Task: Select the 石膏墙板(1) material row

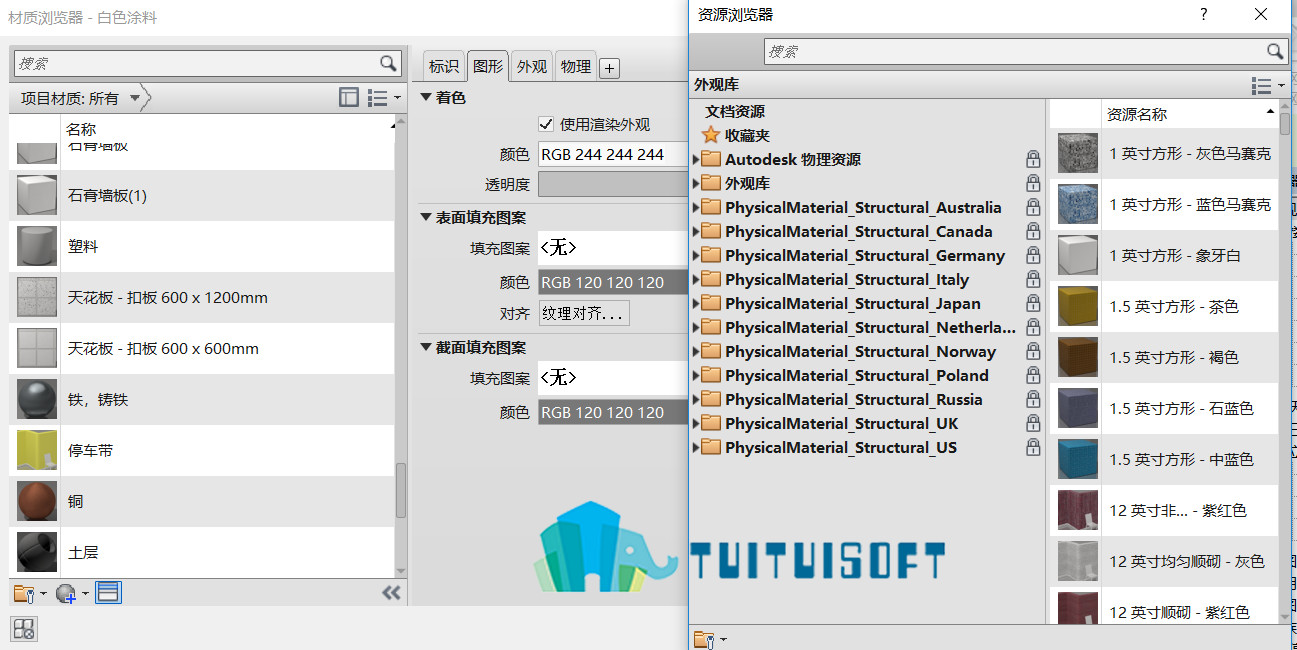Action: tap(202, 195)
